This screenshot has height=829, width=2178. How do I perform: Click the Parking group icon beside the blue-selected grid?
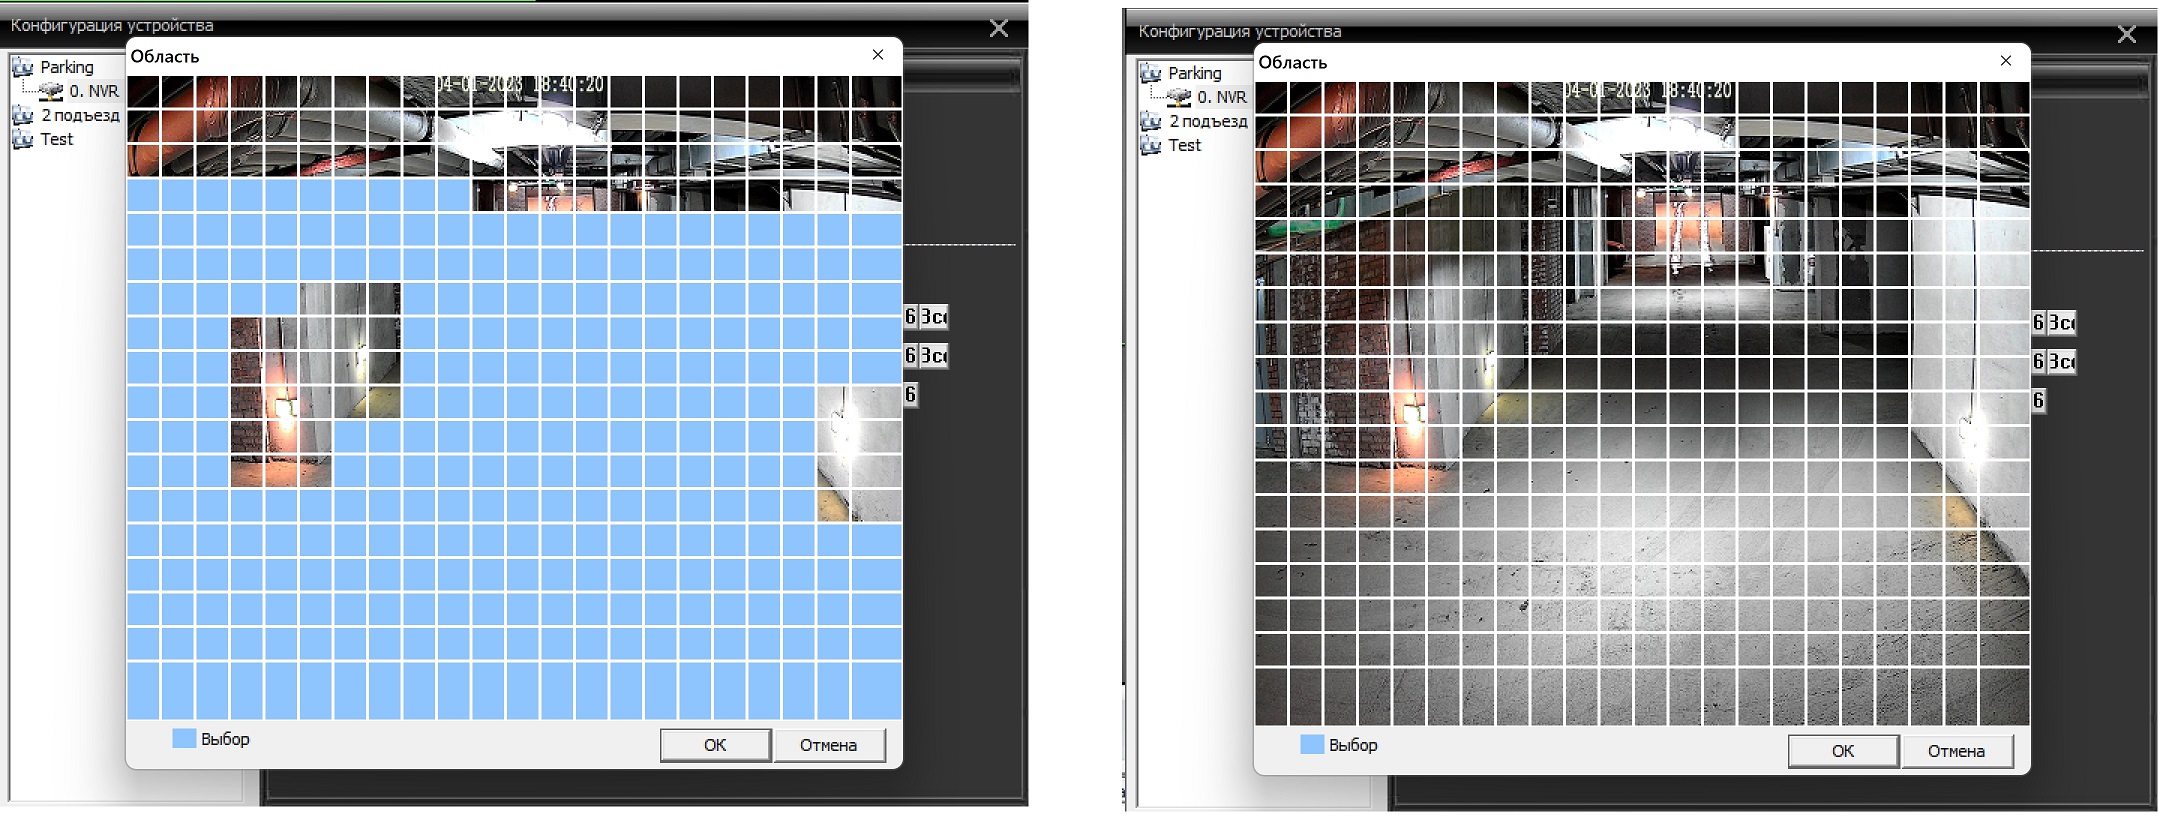coord(23,67)
